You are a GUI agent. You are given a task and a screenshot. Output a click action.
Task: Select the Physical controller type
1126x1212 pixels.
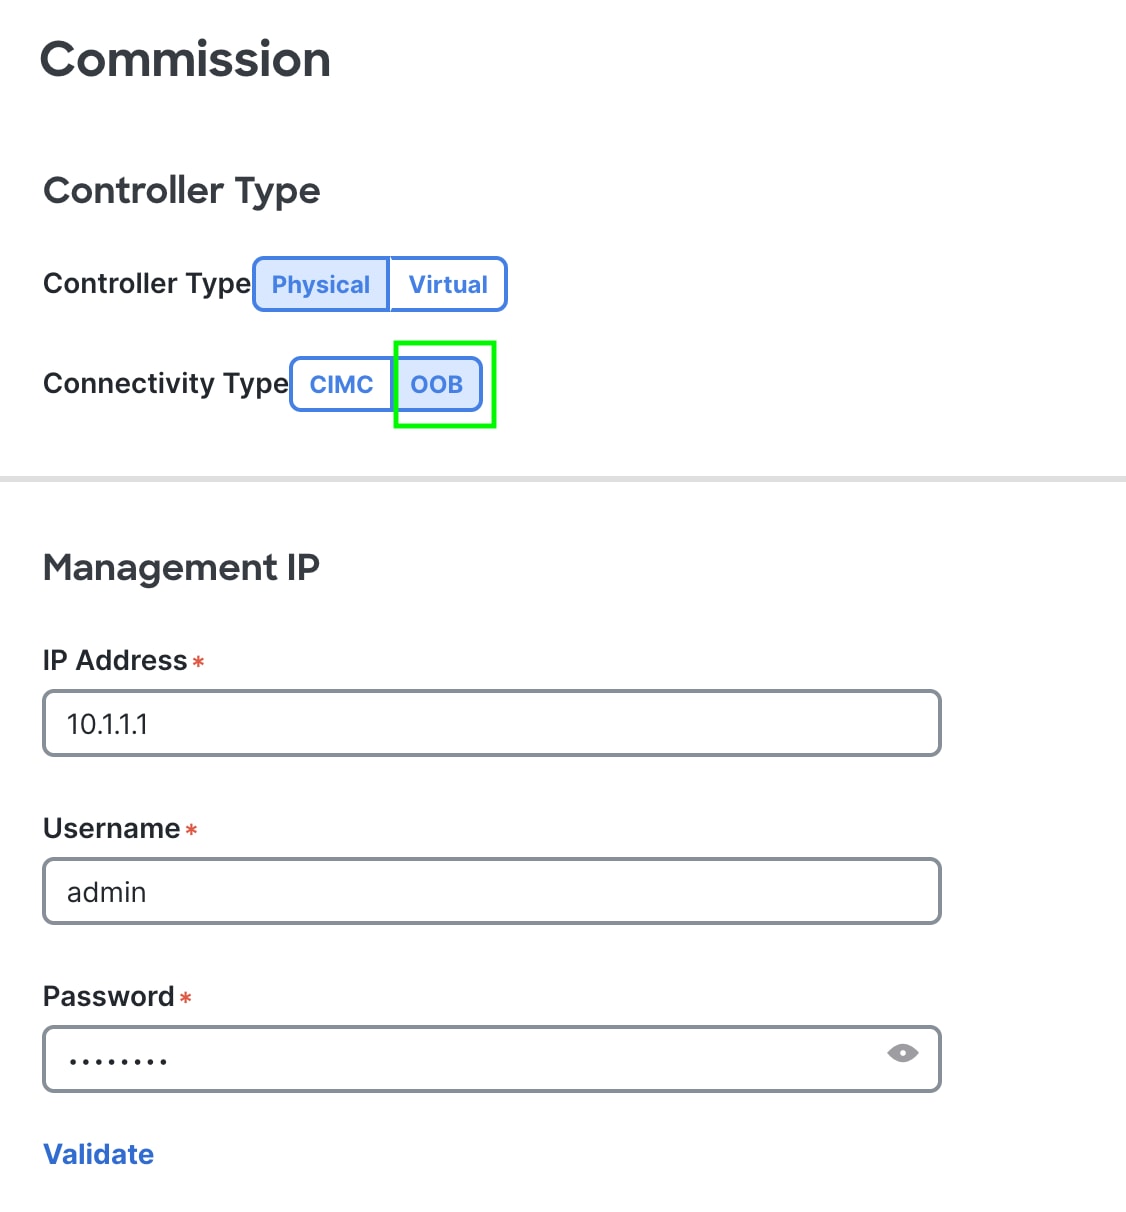pos(320,284)
